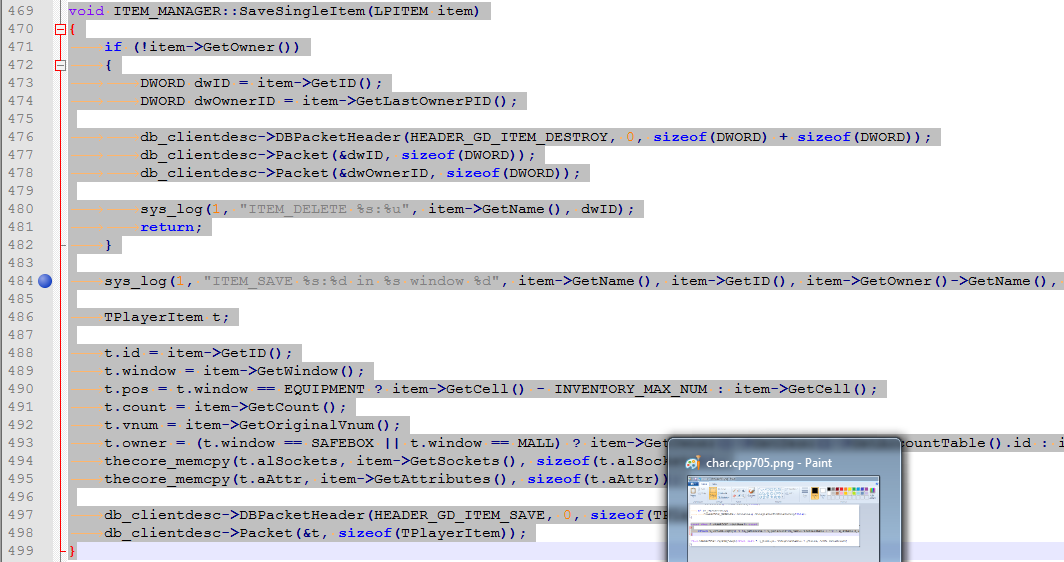This screenshot has width=1064, height=562.
Task: Click 'MALL' on line 493
Action: click(x=535, y=443)
